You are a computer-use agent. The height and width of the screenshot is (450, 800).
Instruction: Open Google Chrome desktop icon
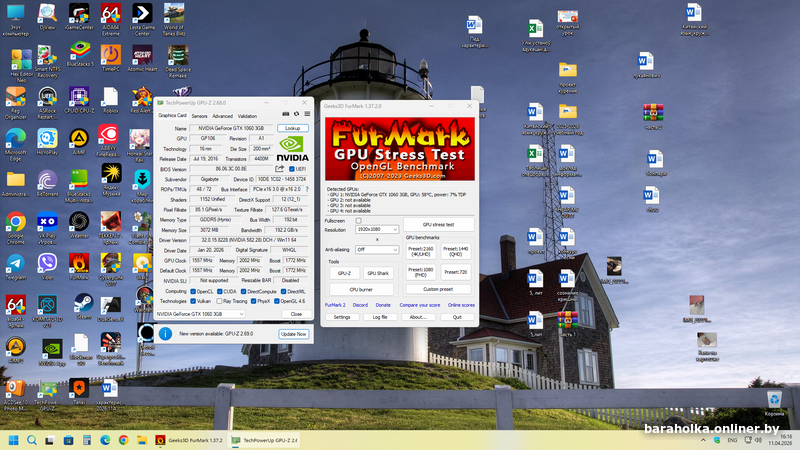[16, 229]
